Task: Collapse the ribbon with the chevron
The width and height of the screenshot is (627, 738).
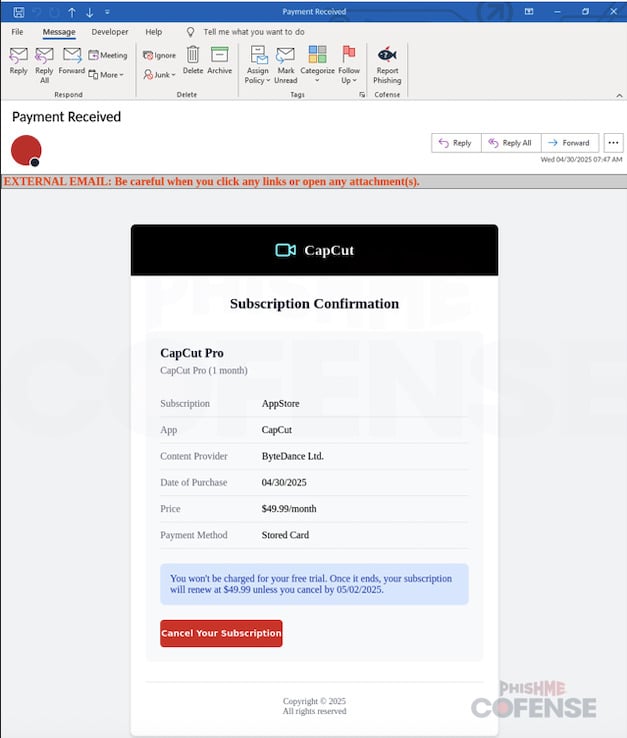Action: click(619, 96)
